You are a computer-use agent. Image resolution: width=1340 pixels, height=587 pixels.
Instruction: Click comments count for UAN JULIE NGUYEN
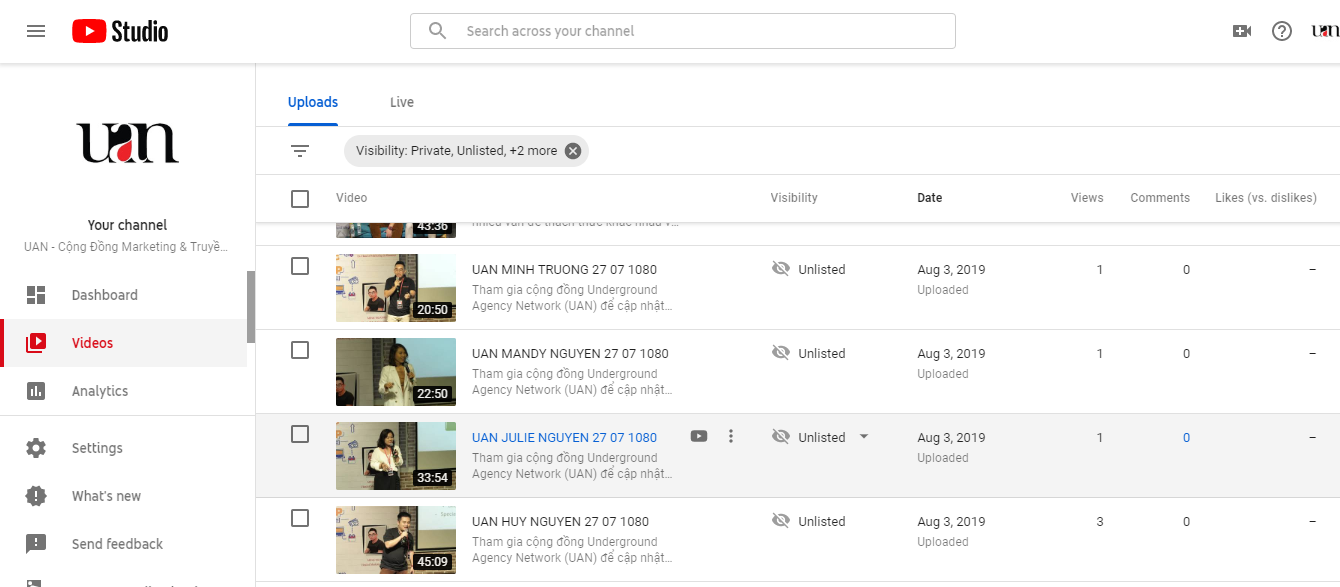(x=1187, y=437)
